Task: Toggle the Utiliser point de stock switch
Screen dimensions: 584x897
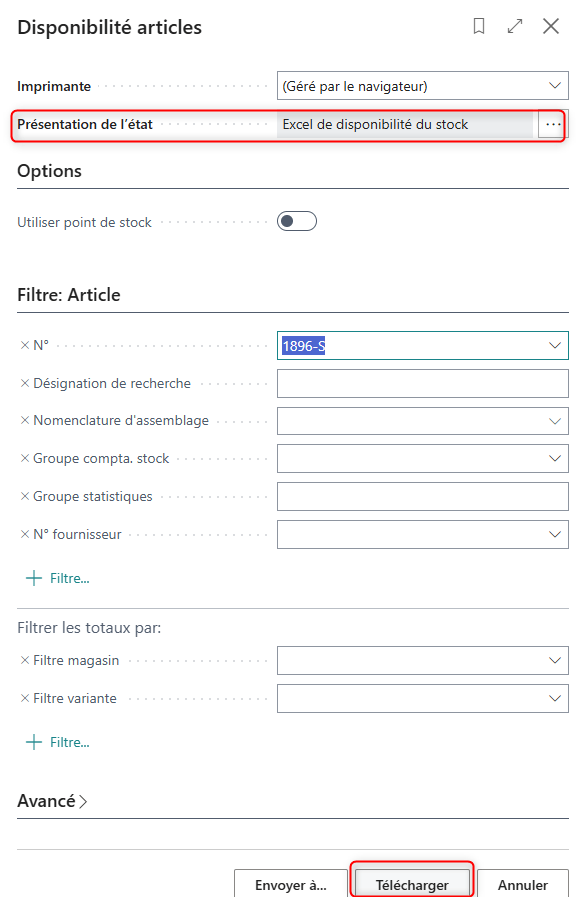Action: coord(297,221)
